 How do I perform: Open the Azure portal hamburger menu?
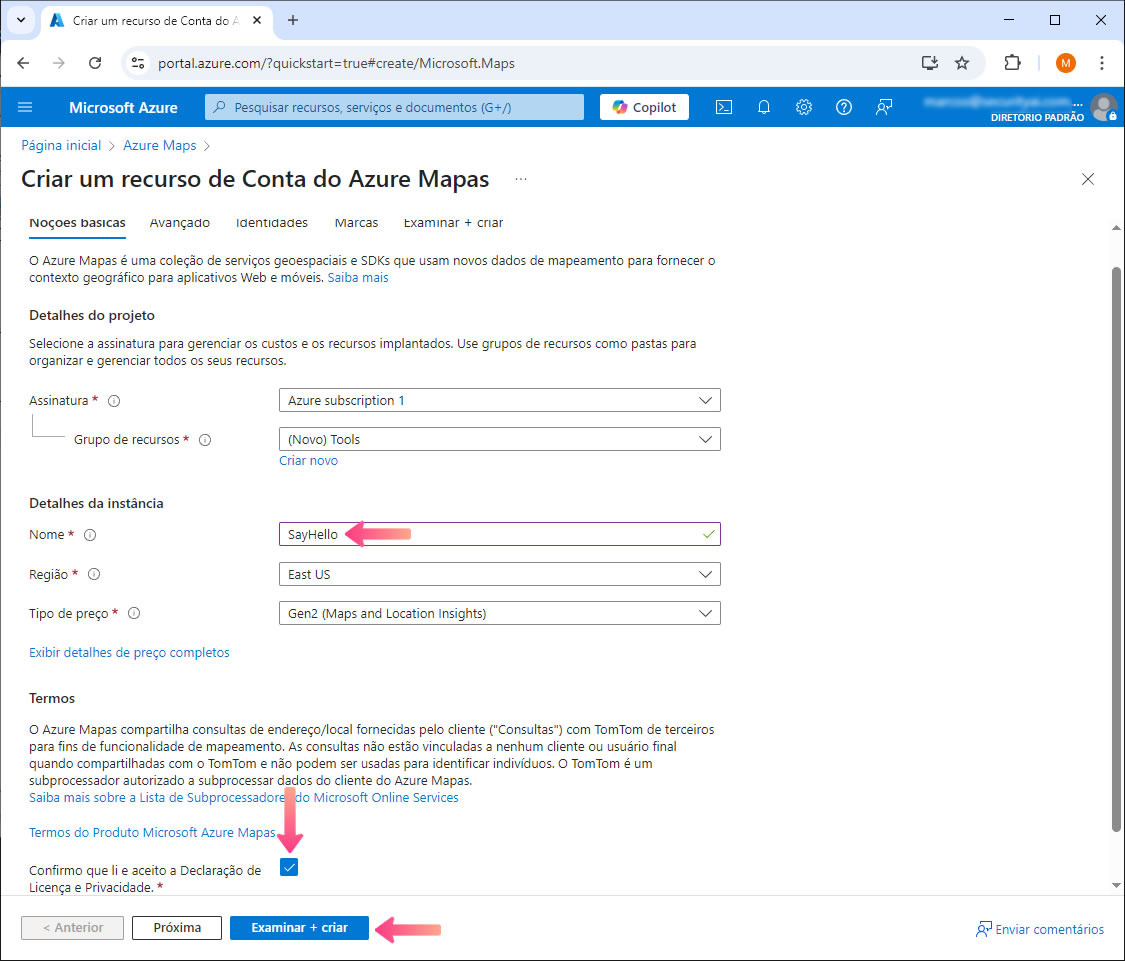click(x=25, y=107)
